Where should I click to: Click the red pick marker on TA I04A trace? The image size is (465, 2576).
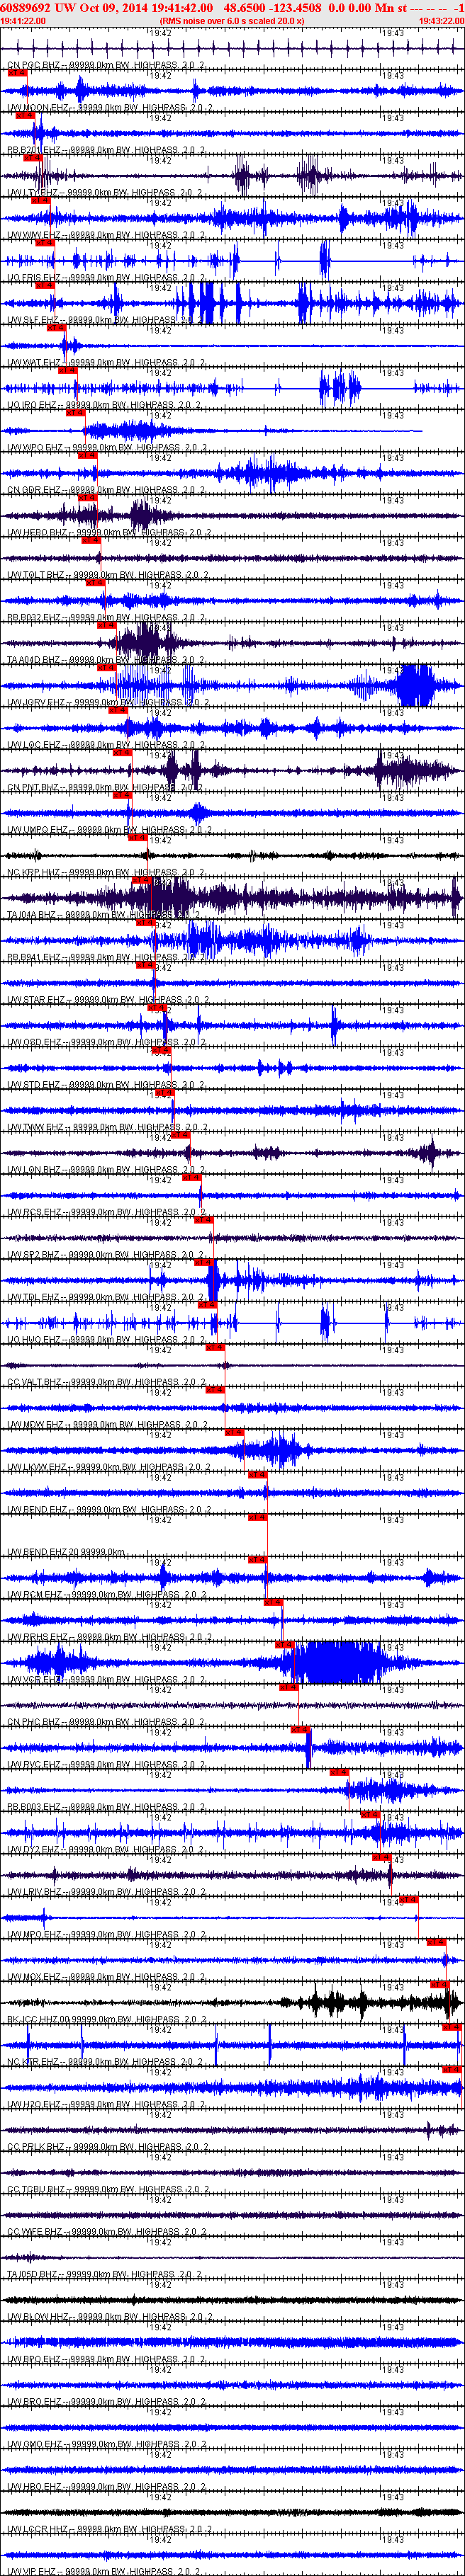(146, 923)
